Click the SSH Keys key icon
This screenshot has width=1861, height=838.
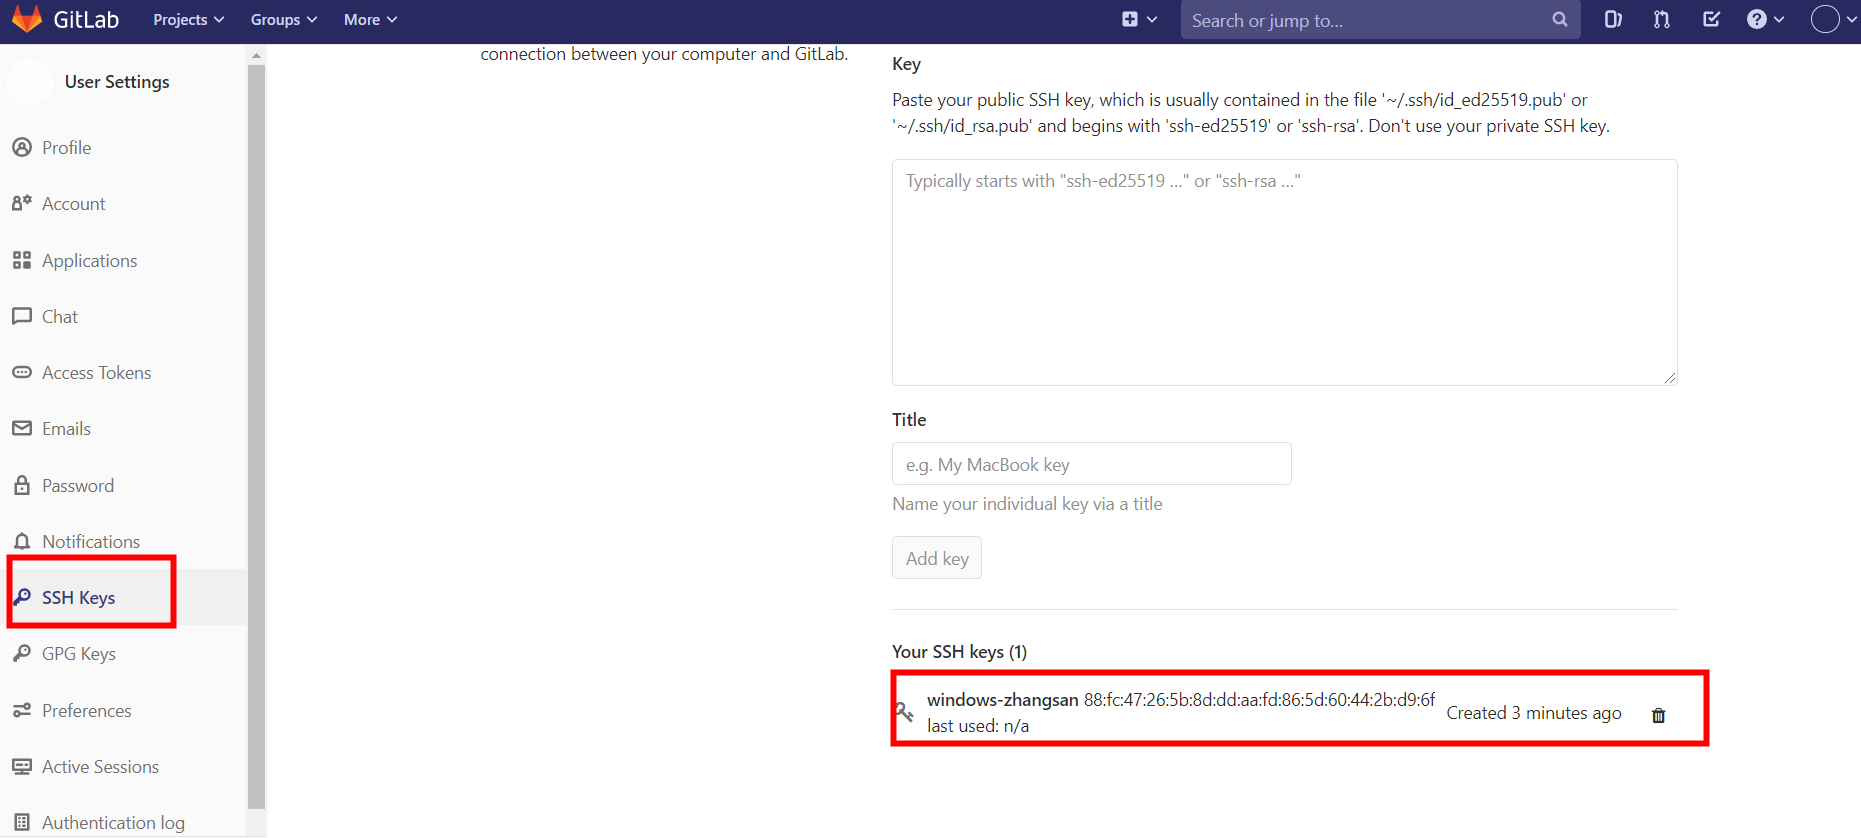click(22, 597)
